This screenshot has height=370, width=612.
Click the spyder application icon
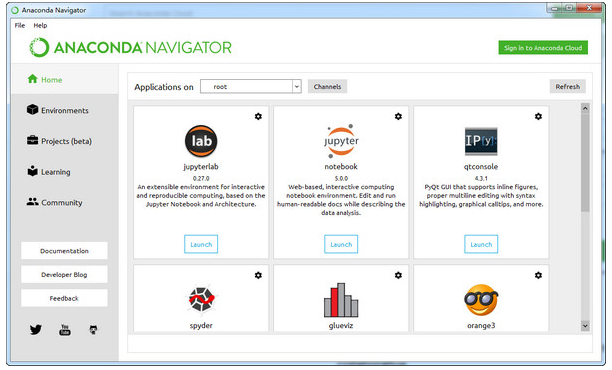[x=201, y=300]
